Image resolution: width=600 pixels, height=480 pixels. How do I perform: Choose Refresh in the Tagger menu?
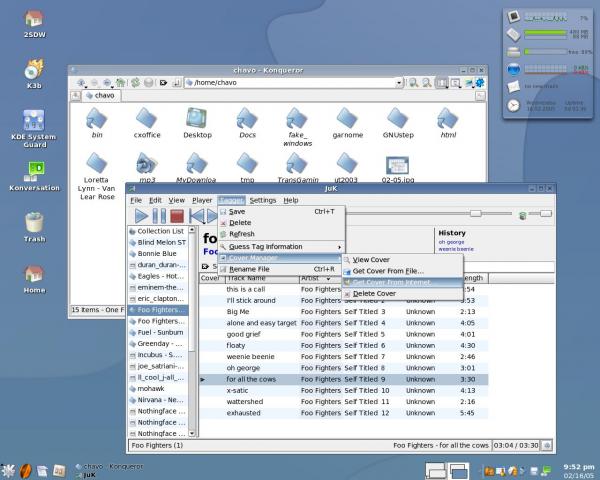pos(281,234)
